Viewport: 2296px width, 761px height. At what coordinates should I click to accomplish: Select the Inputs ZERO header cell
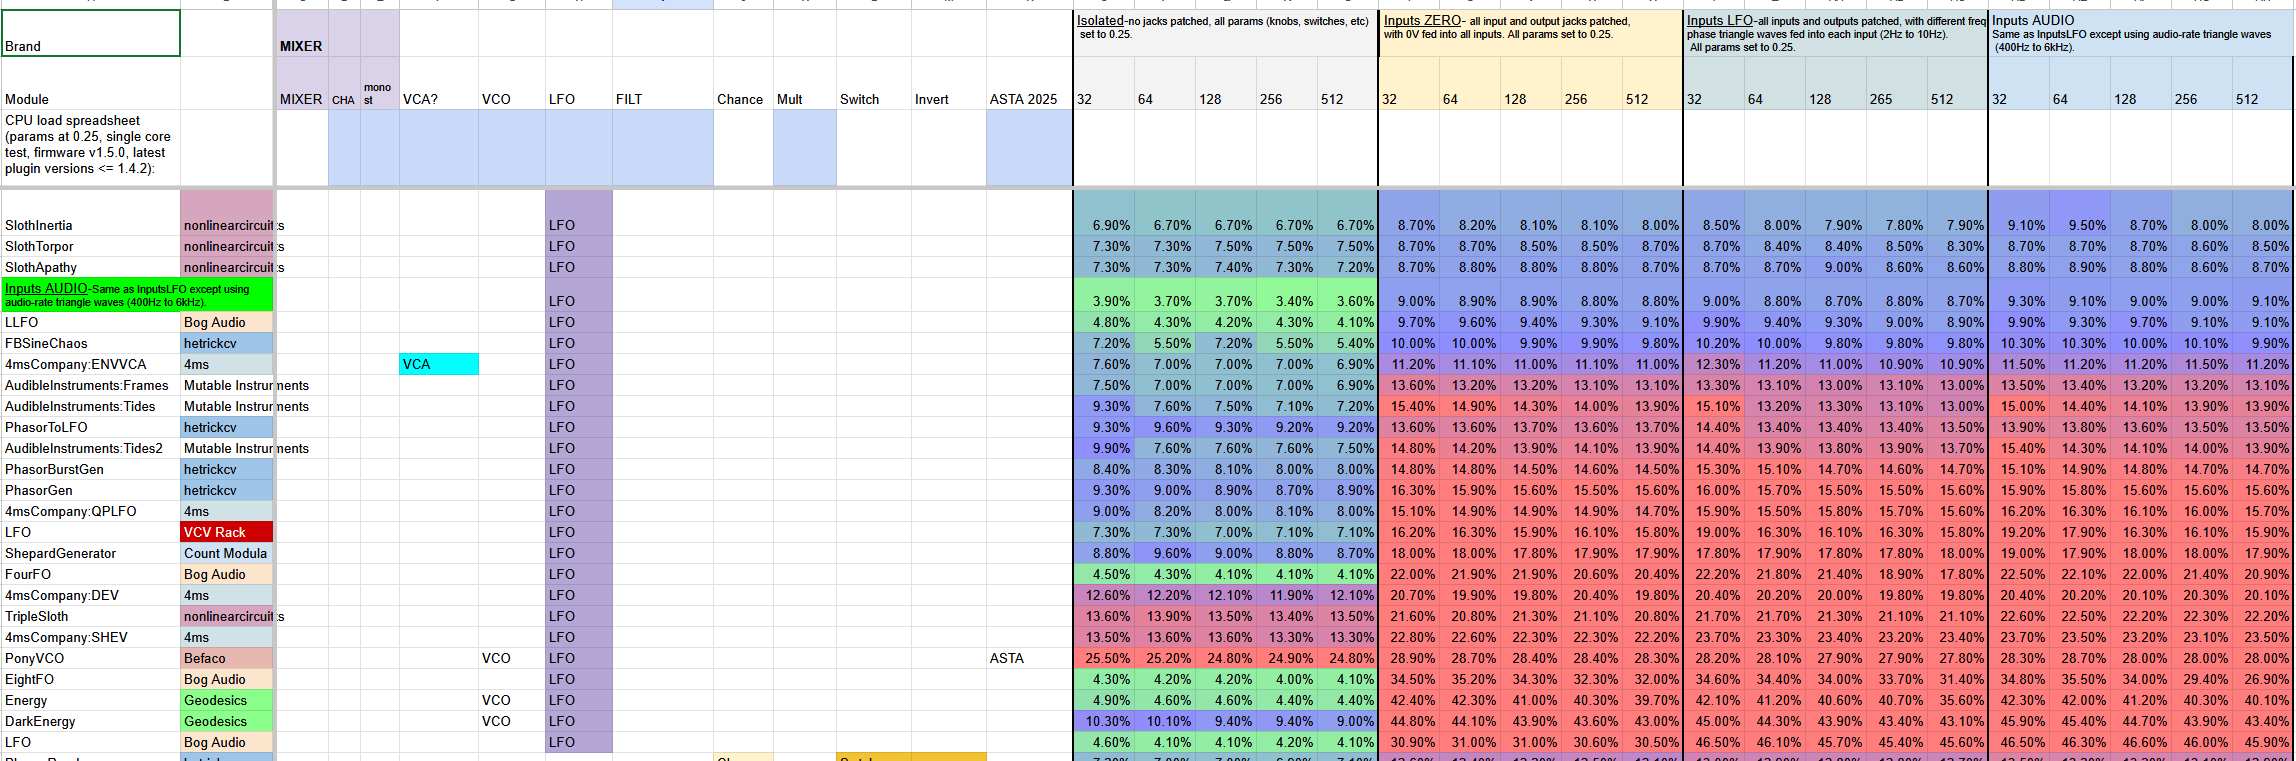coord(1530,33)
